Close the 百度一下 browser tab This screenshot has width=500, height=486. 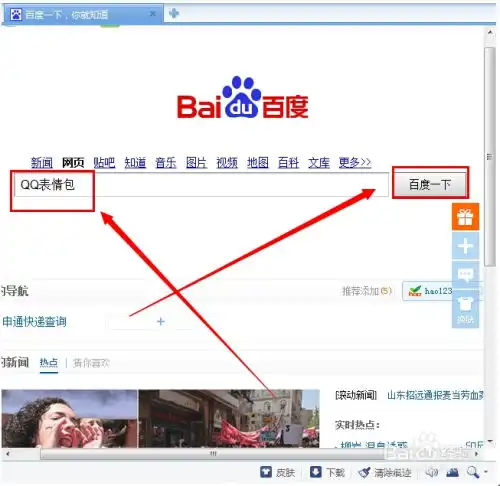click(x=153, y=14)
